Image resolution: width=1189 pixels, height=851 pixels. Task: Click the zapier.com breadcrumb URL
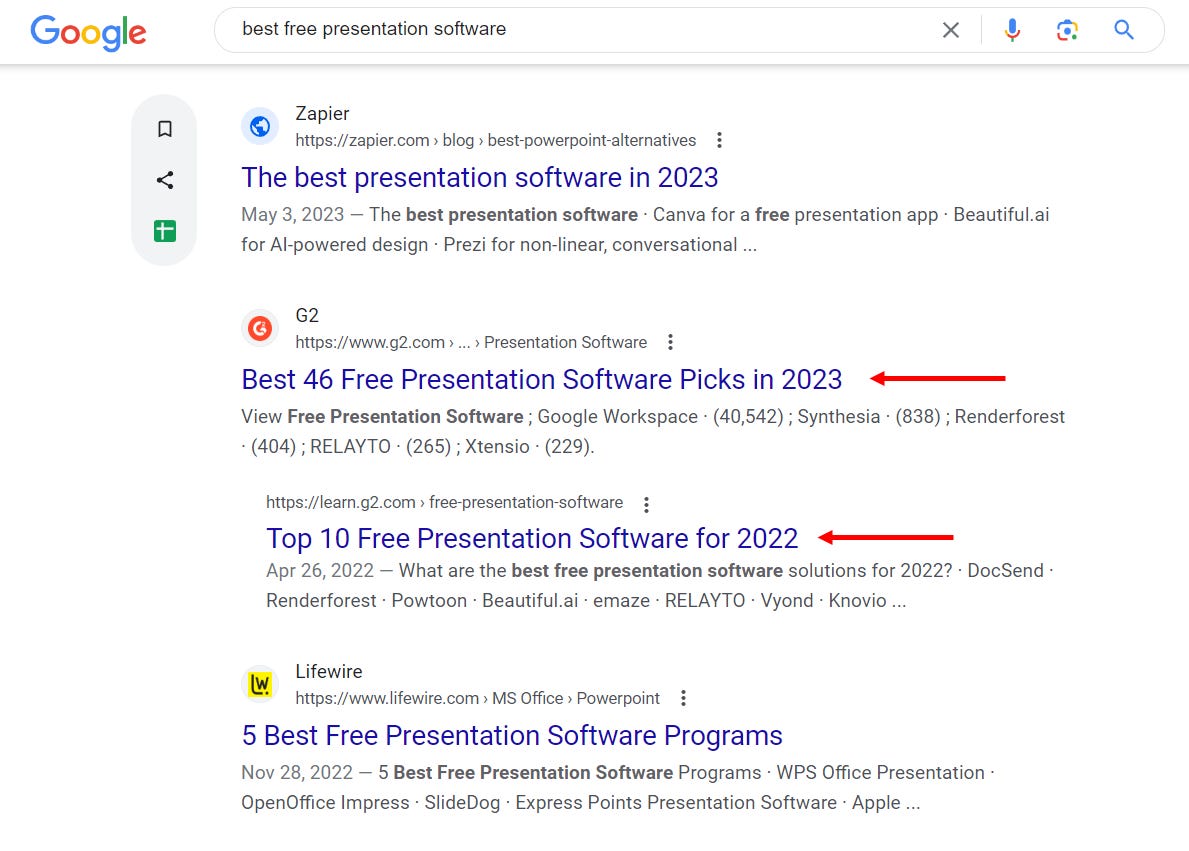(495, 140)
